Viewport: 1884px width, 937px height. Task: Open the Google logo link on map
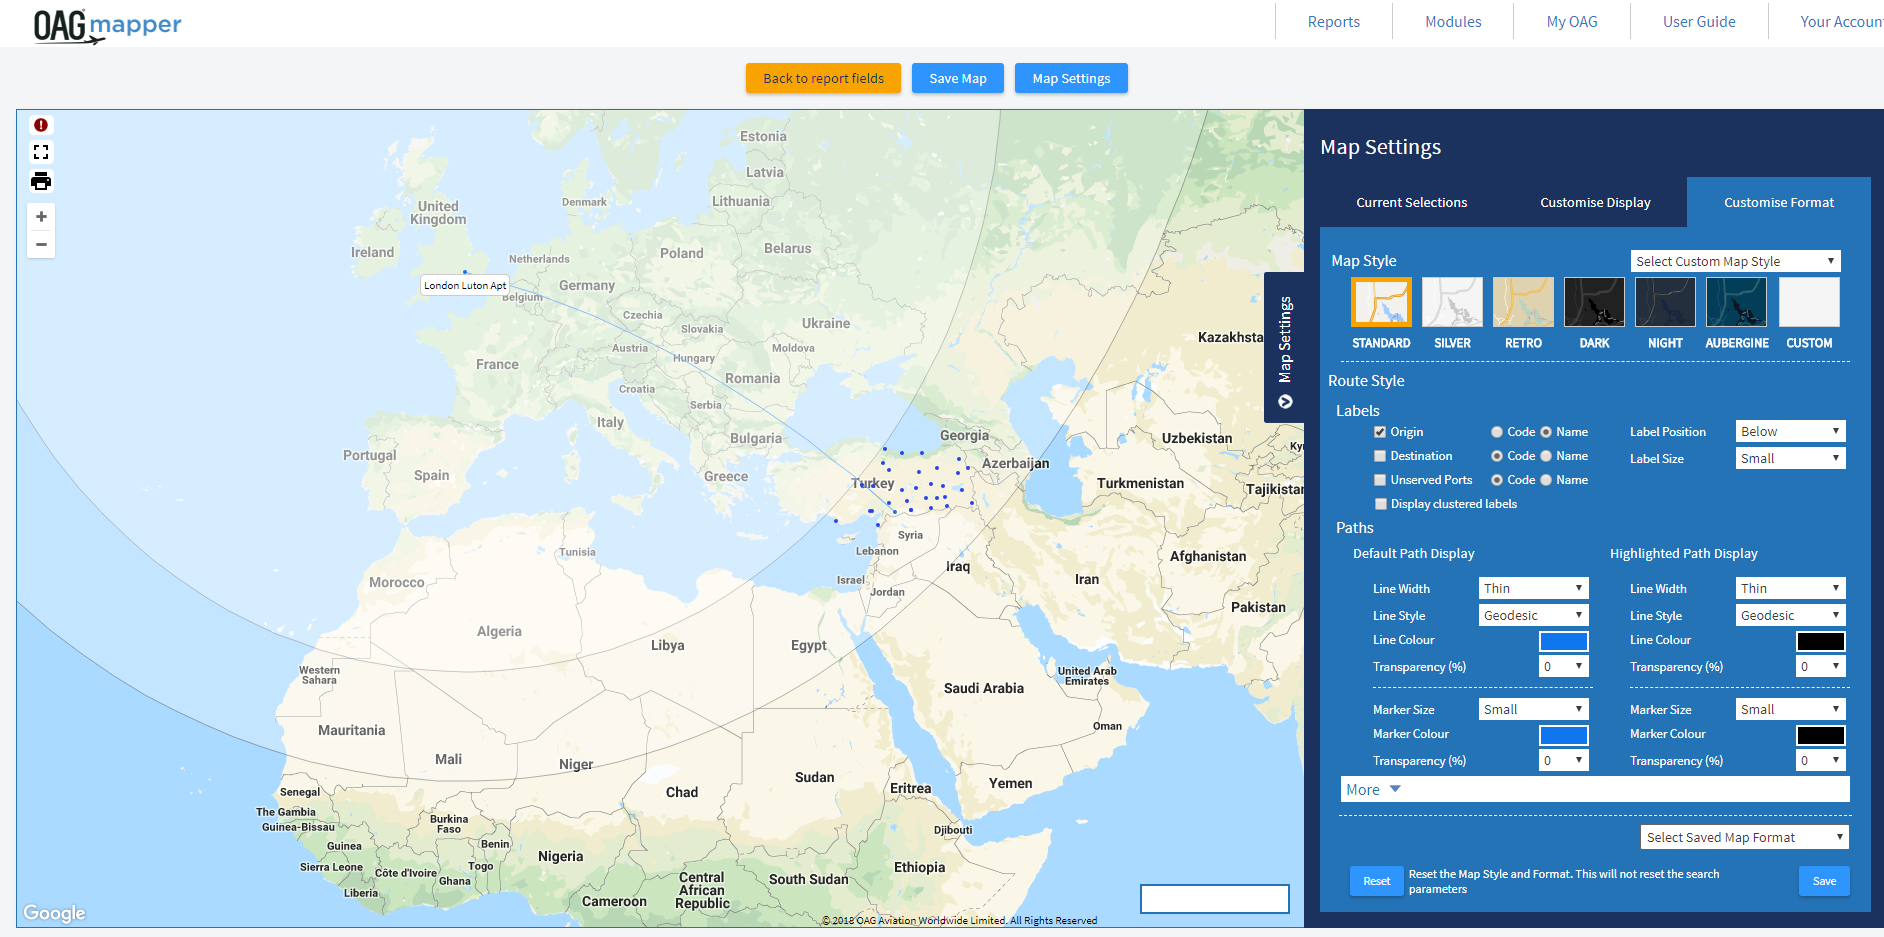(54, 912)
